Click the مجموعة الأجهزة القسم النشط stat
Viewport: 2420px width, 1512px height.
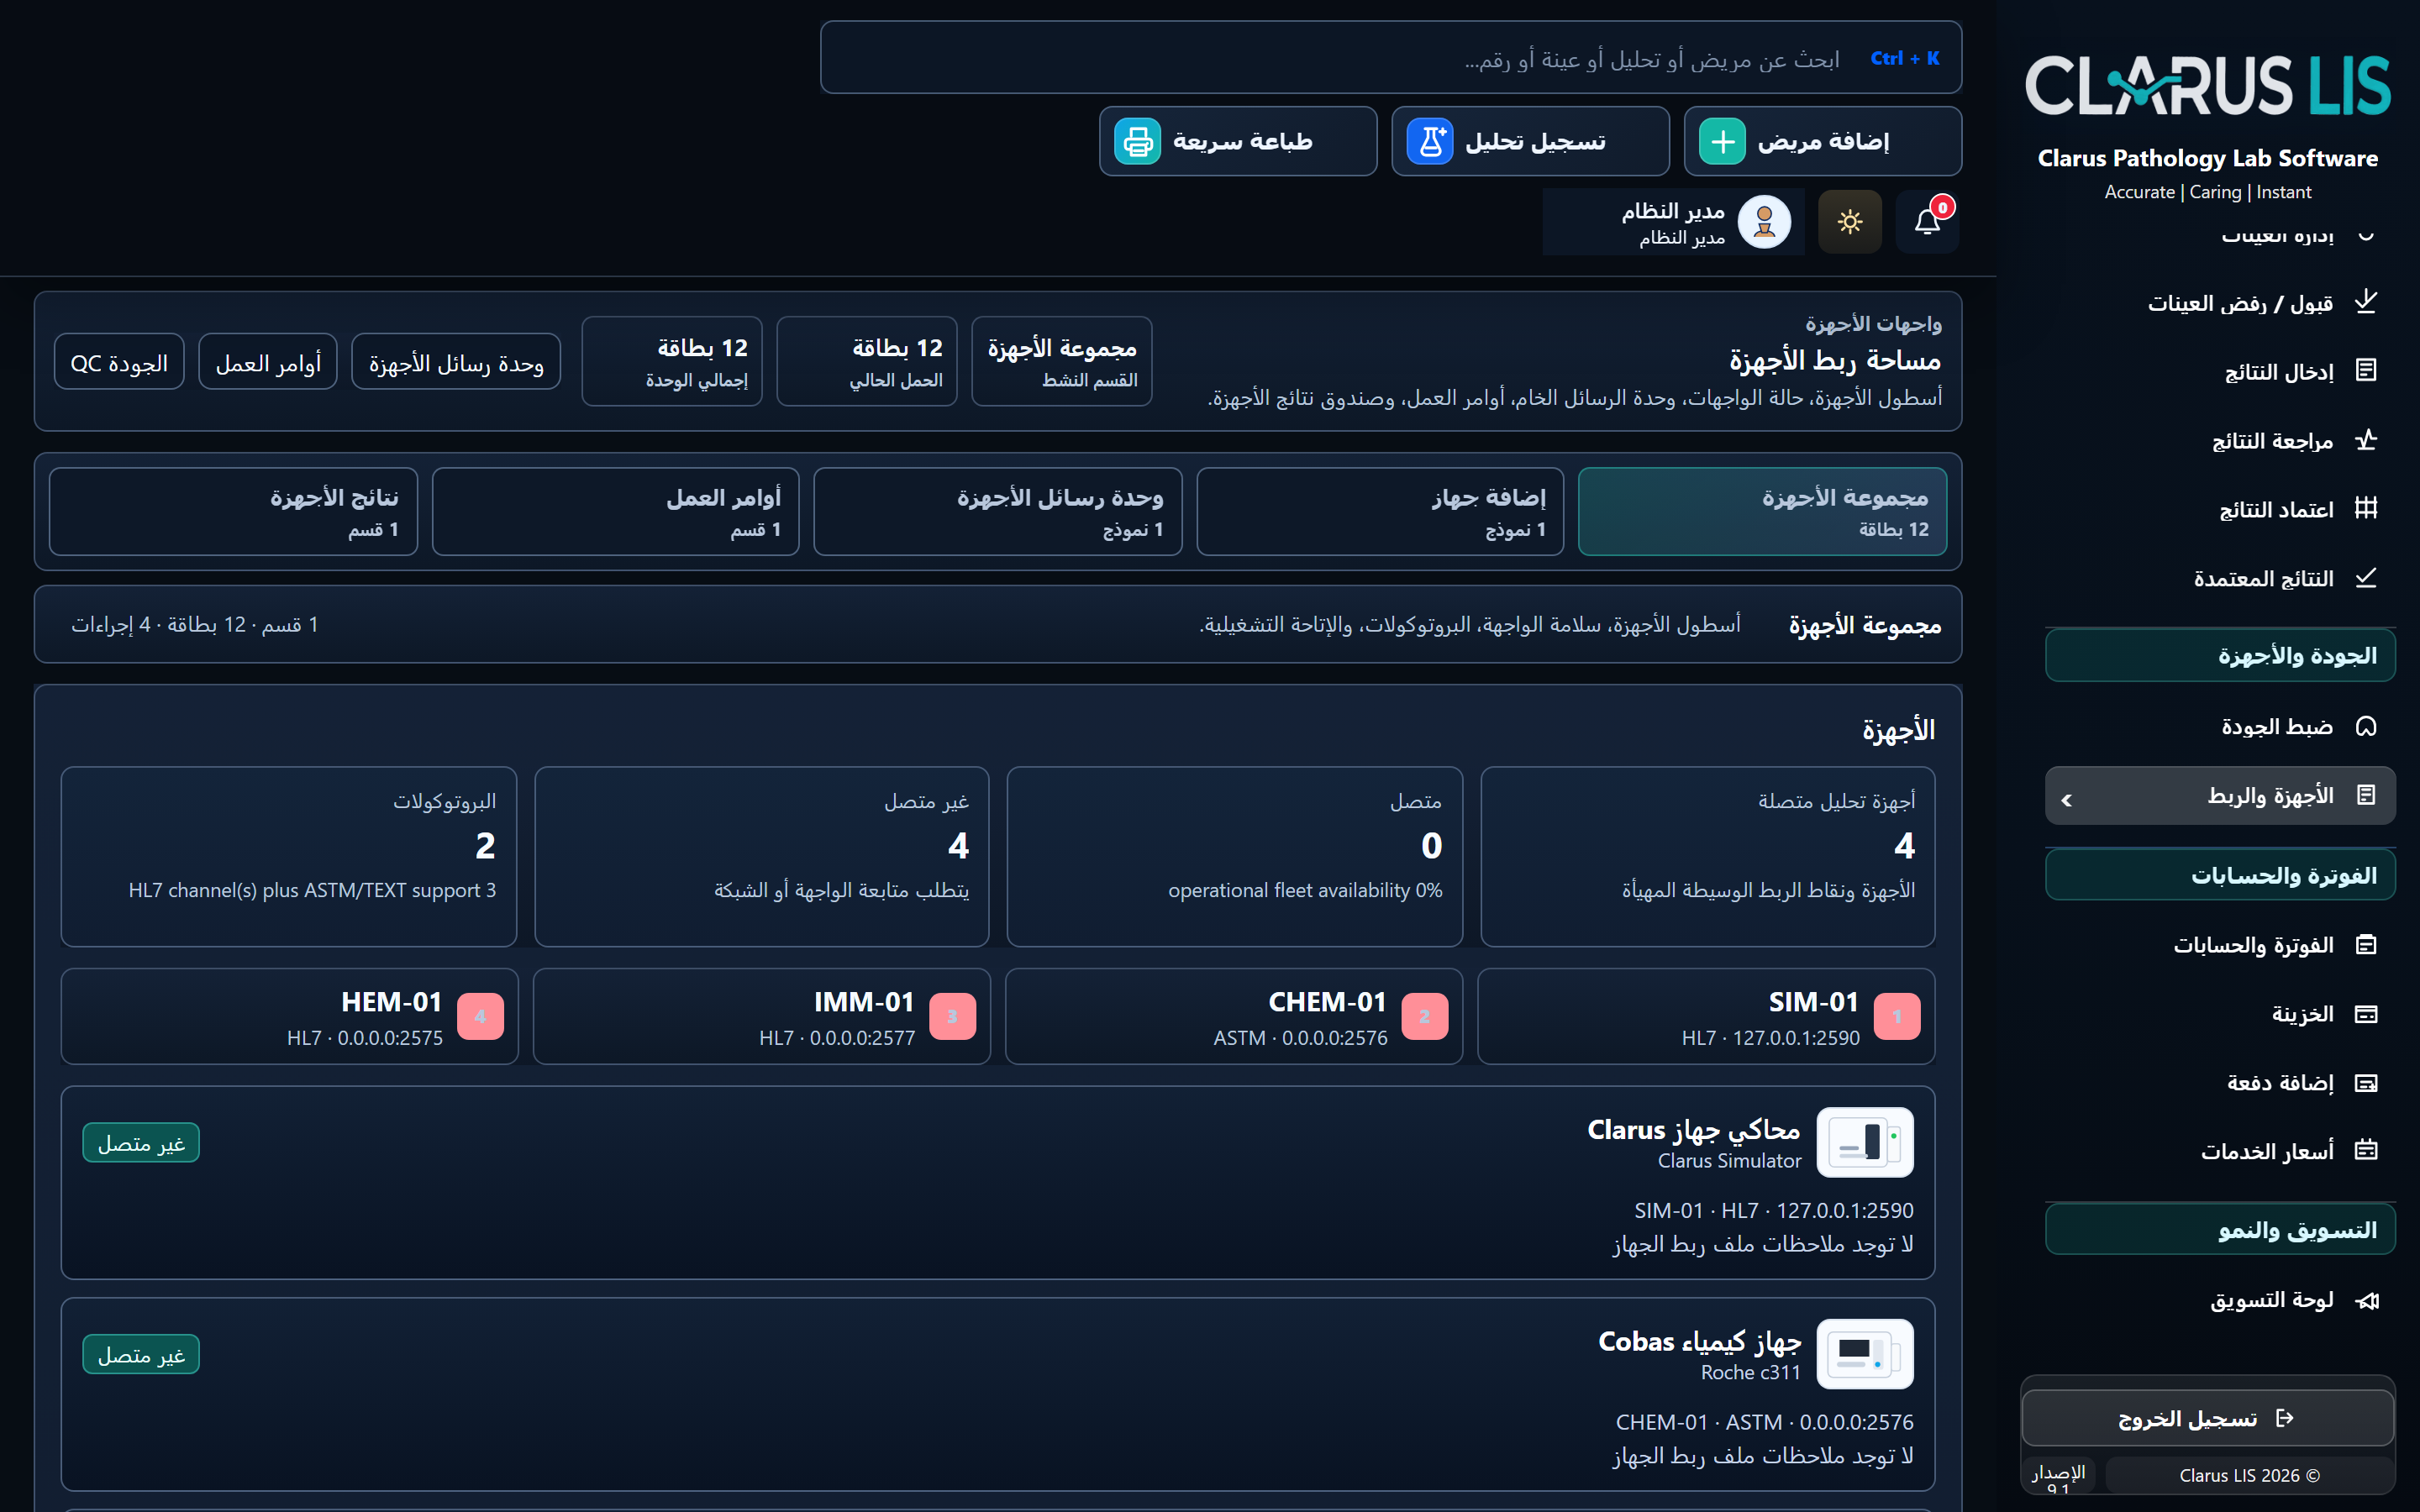tap(1062, 362)
